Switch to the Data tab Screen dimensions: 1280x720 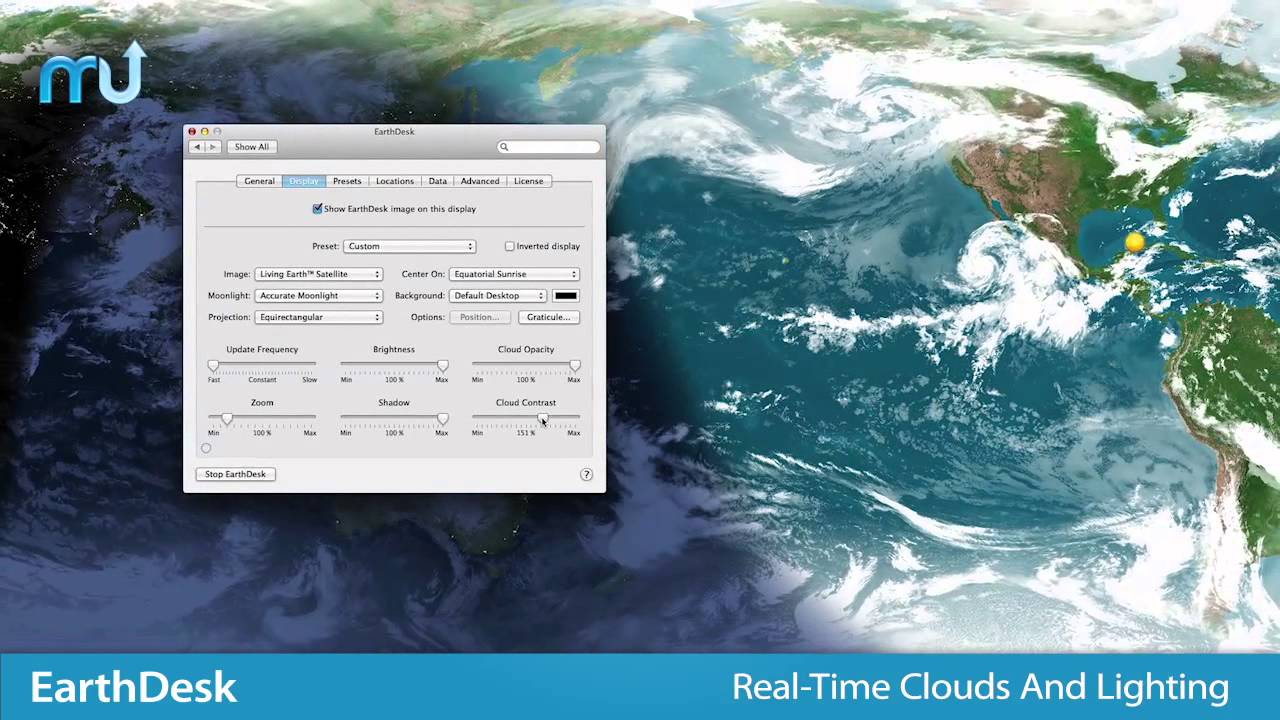tap(438, 181)
